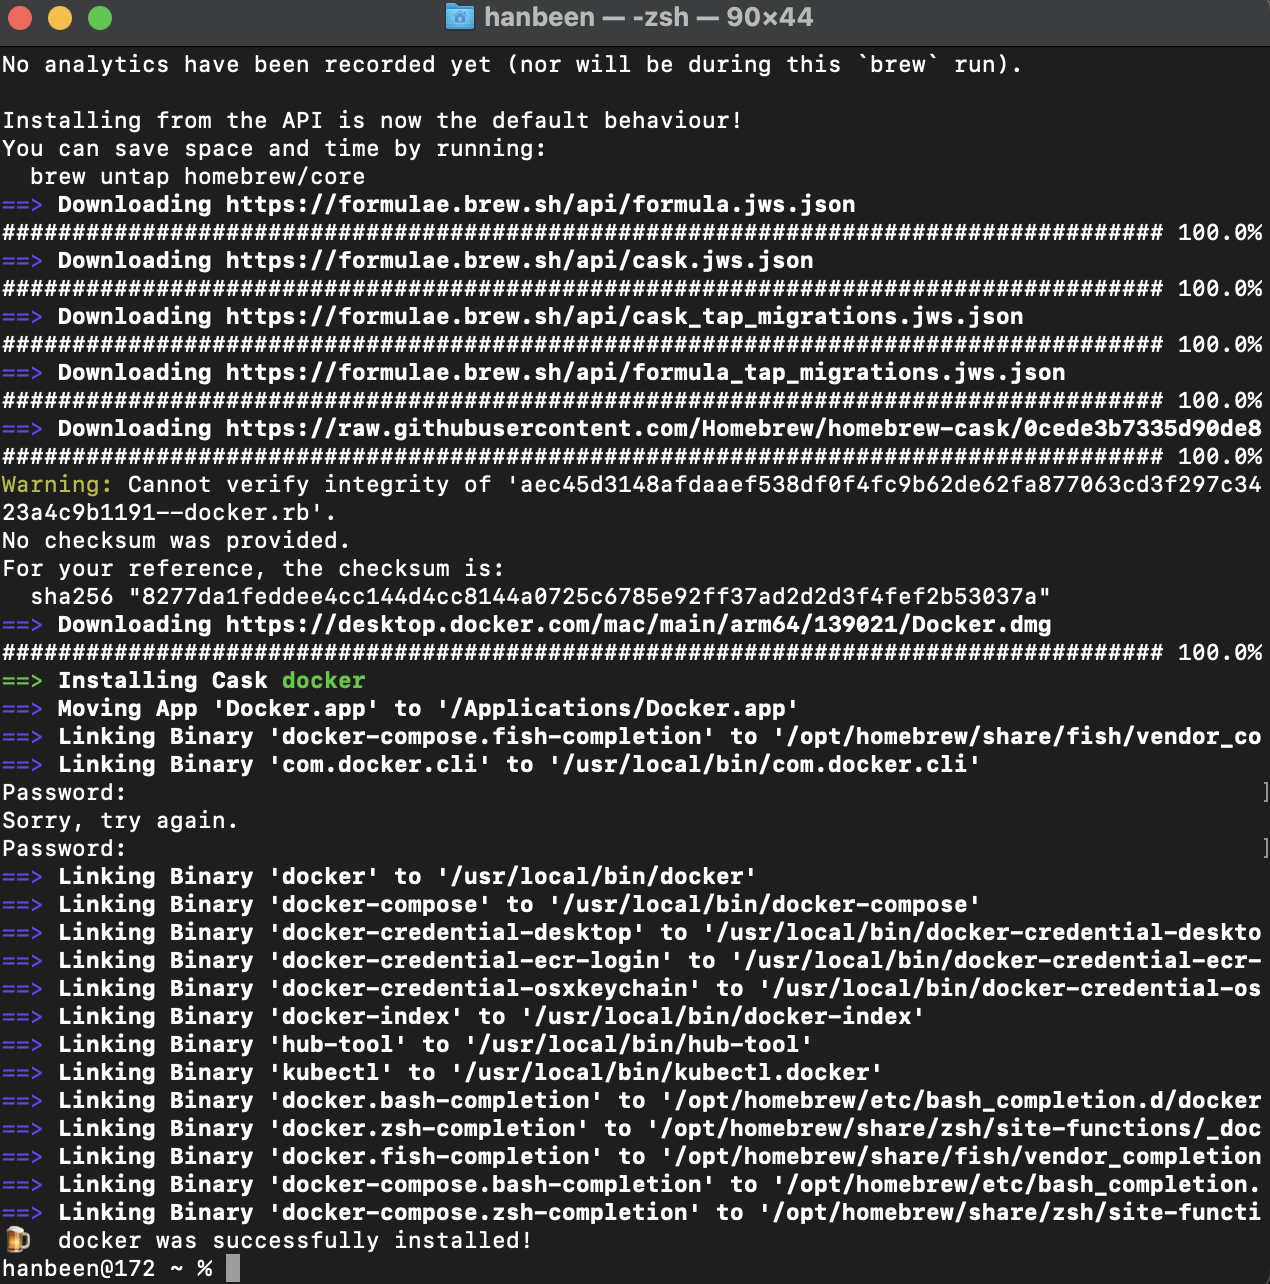Click the first 'Password:' prompt line

point(64,792)
